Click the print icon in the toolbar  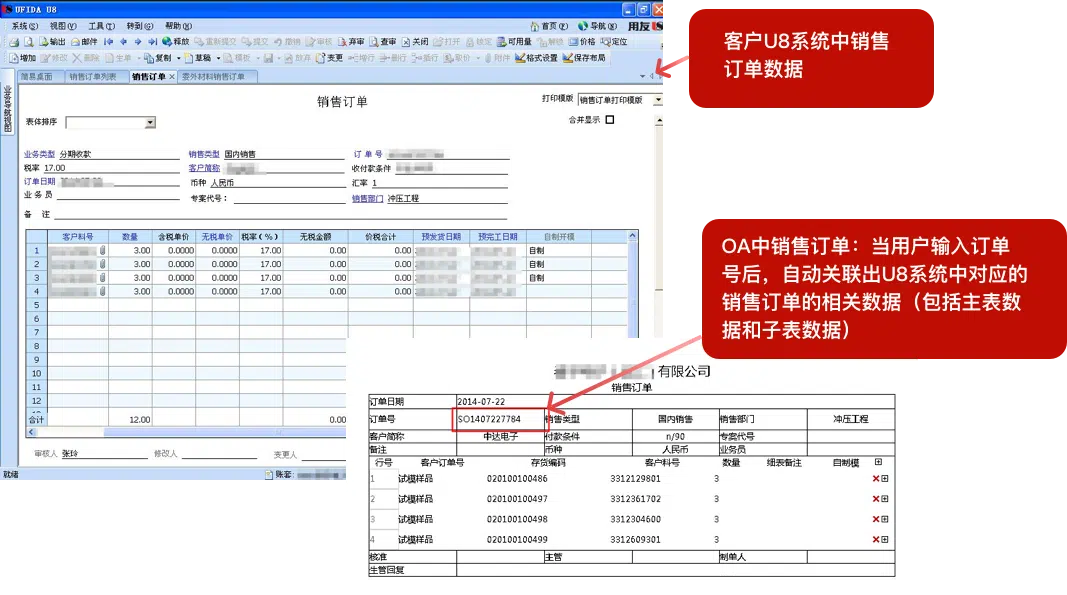(14, 42)
